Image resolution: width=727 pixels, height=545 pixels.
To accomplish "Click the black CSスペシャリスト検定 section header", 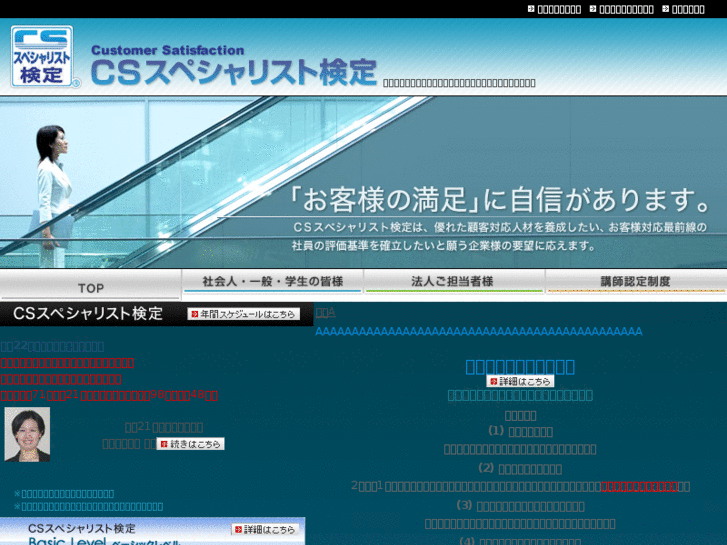I will [157, 314].
